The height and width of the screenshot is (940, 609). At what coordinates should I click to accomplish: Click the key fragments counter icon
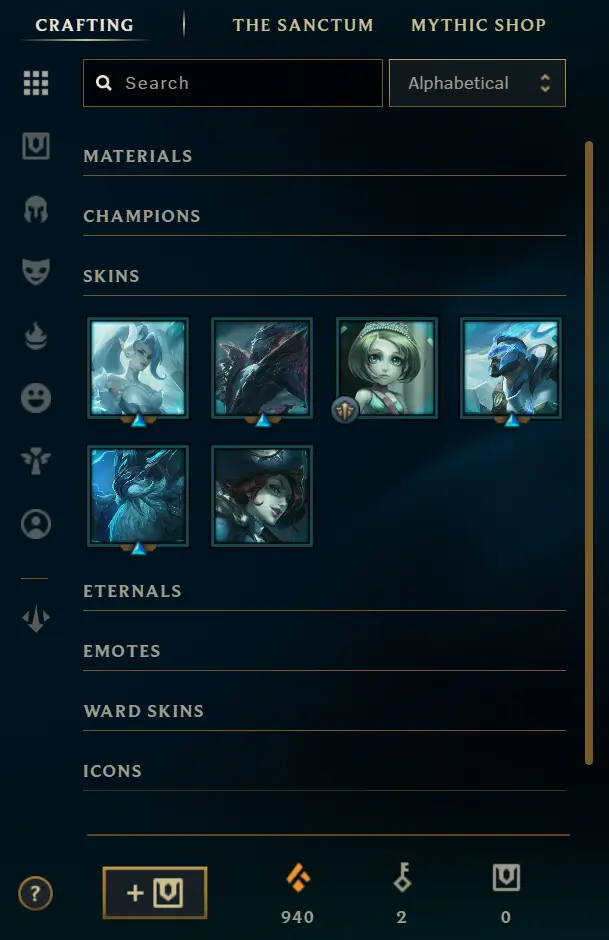click(x=402, y=877)
